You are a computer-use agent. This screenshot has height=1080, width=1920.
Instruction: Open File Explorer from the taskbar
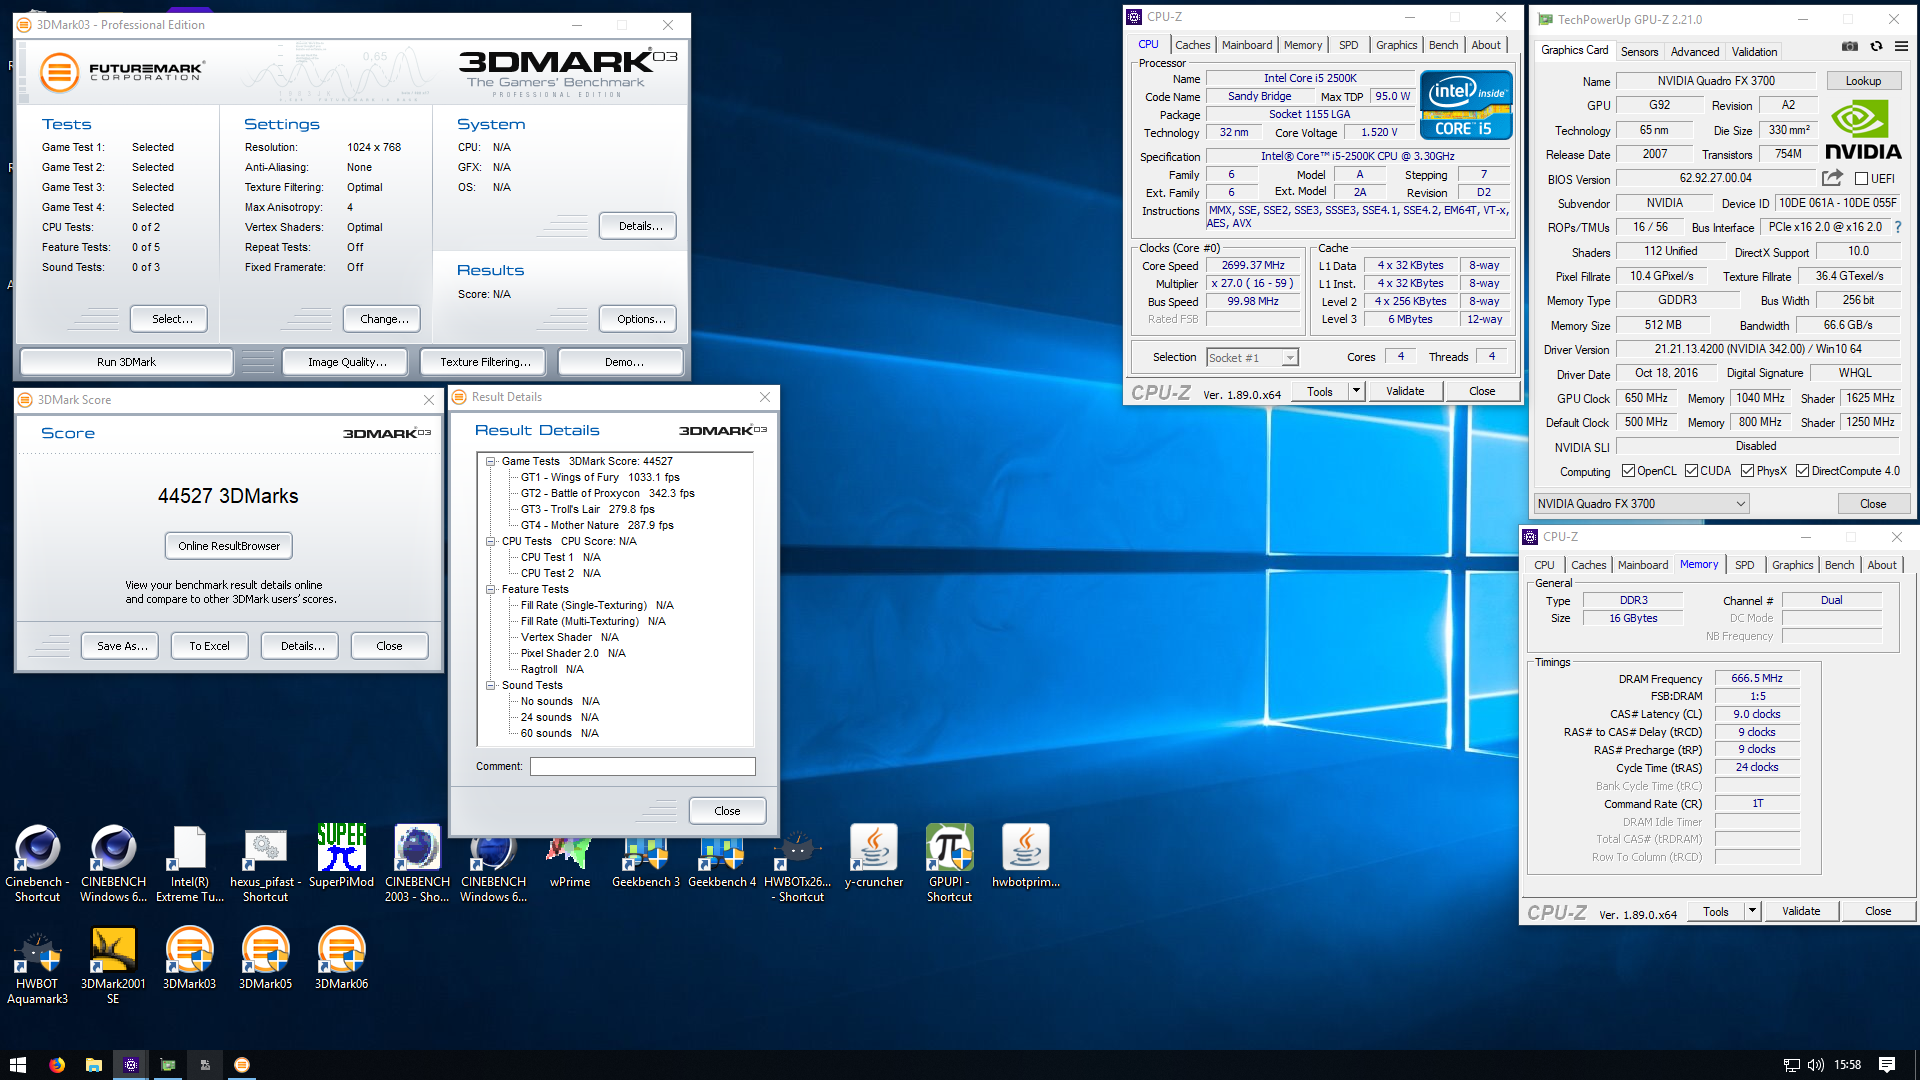click(x=94, y=1065)
